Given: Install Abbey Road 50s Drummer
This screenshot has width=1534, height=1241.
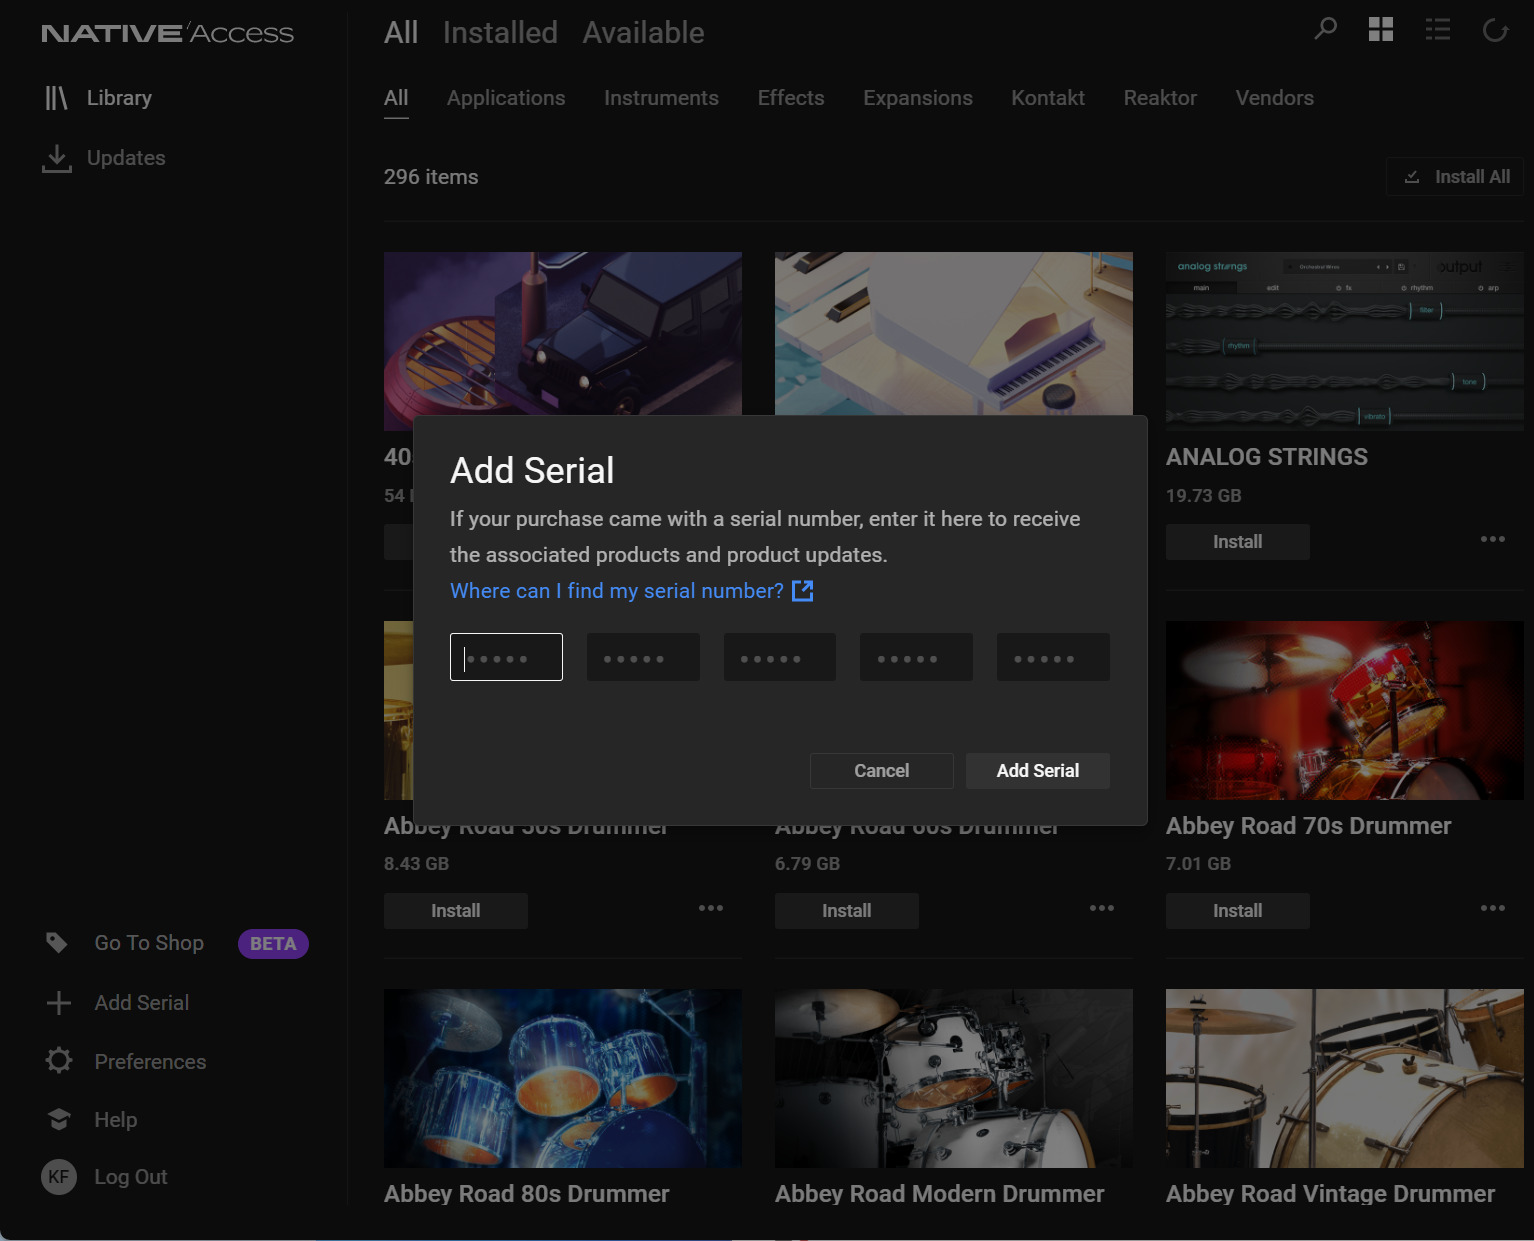Looking at the screenshot, I should (456, 911).
